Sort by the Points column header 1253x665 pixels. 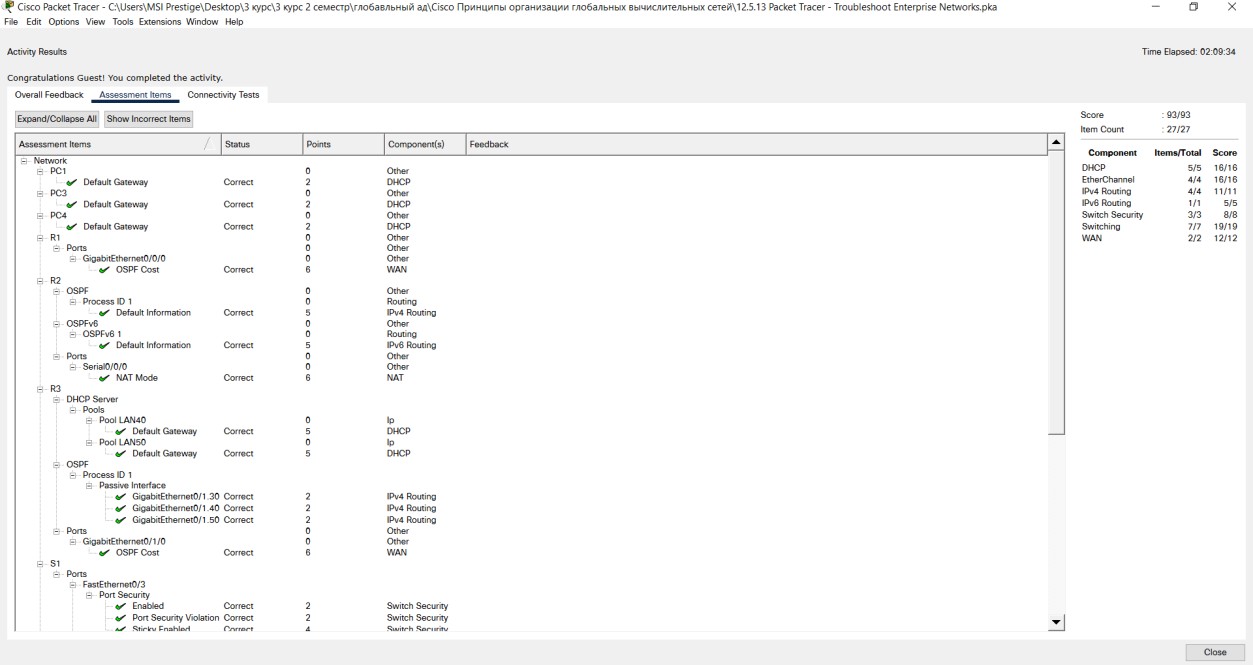click(341, 145)
